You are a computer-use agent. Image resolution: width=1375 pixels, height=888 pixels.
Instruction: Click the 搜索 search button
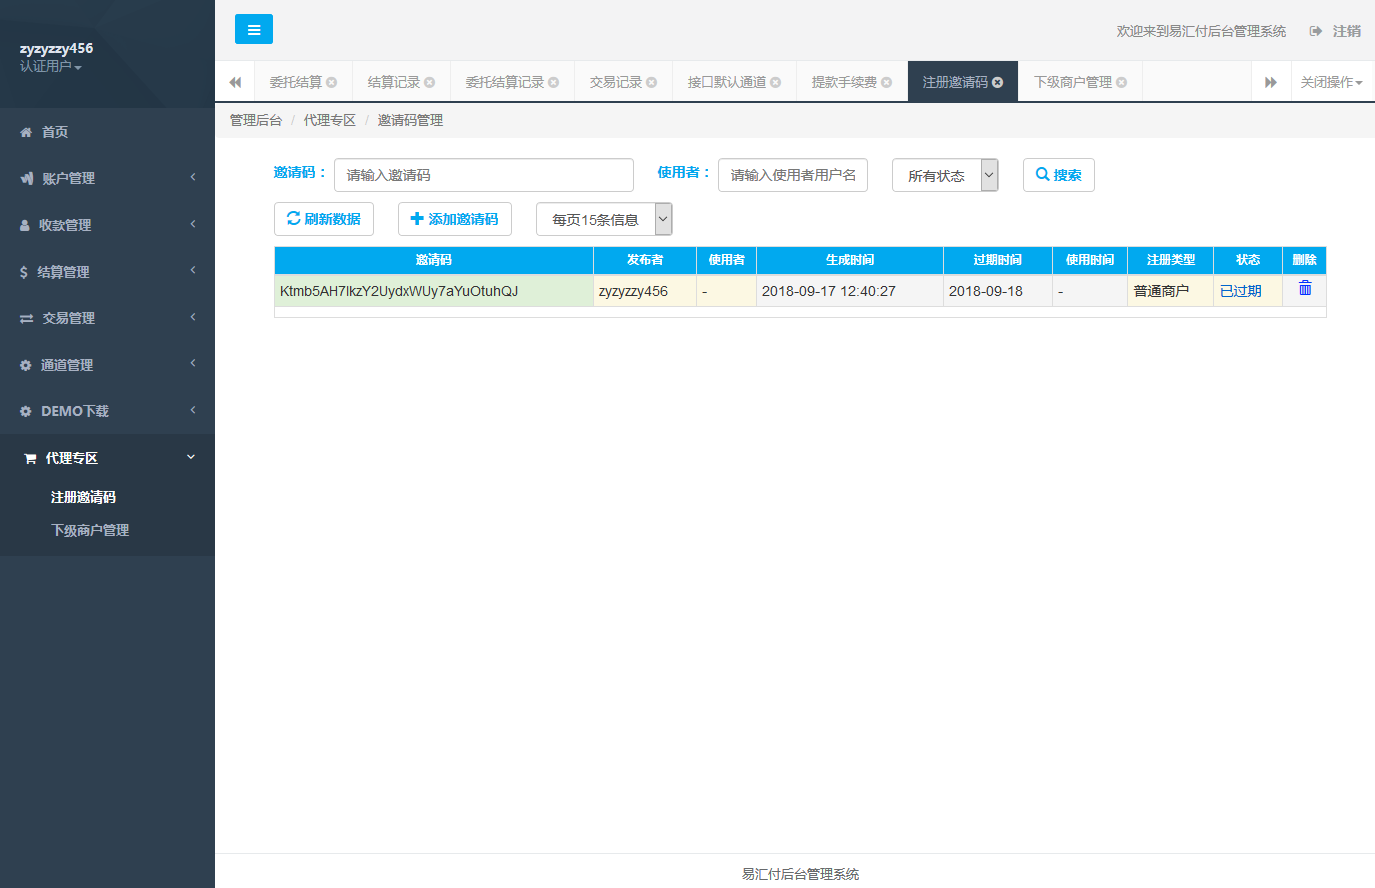coord(1058,175)
